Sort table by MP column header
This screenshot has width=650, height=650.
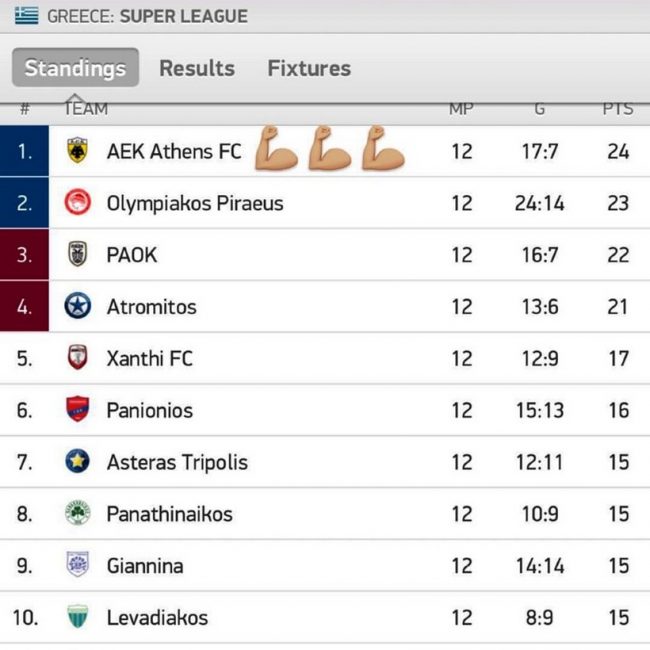460,109
